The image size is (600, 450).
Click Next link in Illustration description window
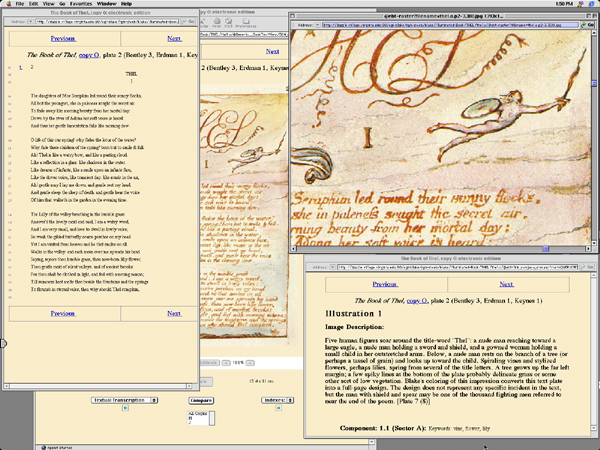tap(506, 284)
